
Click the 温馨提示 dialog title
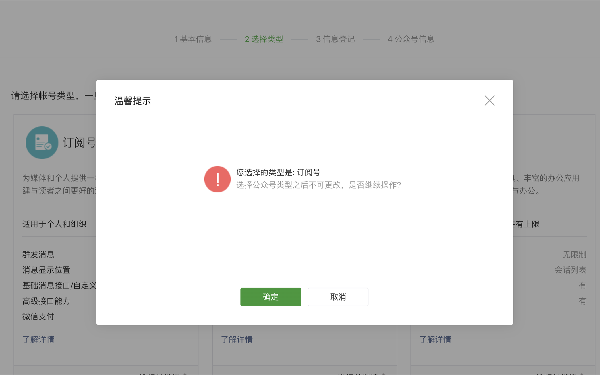pos(132,101)
